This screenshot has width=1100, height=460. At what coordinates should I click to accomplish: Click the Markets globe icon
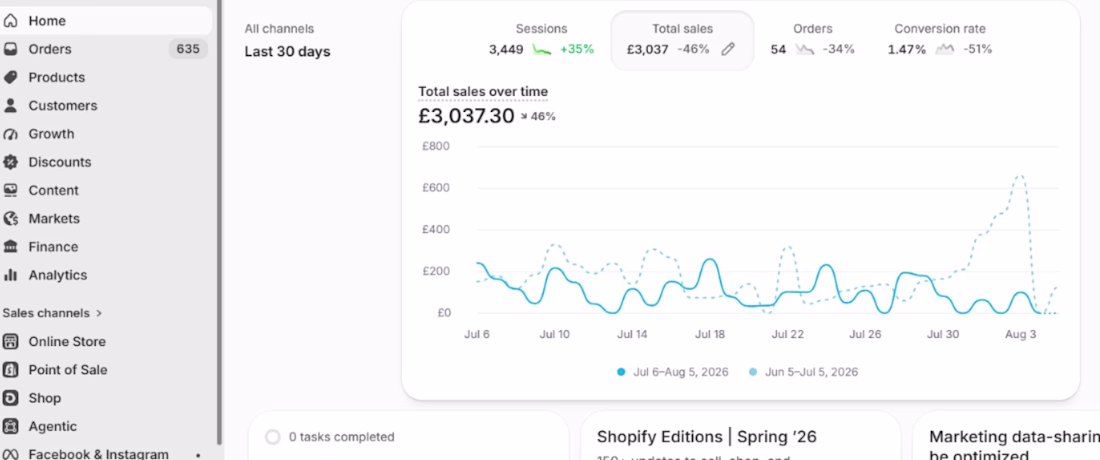point(10,219)
